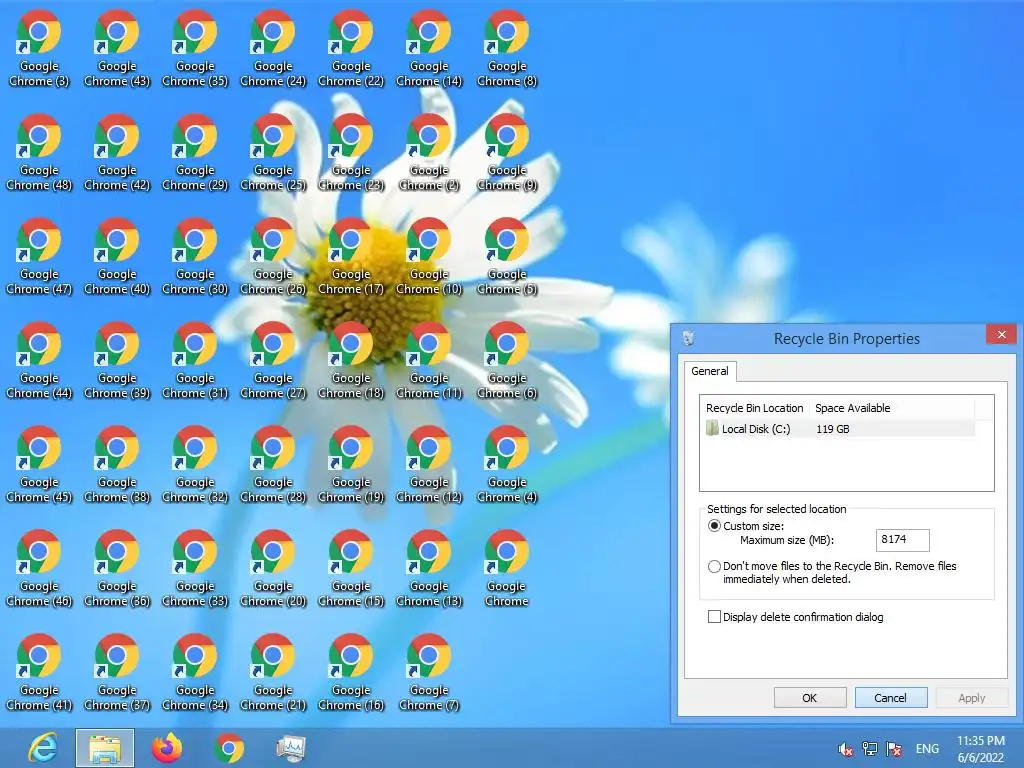This screenshot has width=1024, height=768.
Task: Select the Google Chrome (29) desktop shortcut
Action: click(195, 153)
